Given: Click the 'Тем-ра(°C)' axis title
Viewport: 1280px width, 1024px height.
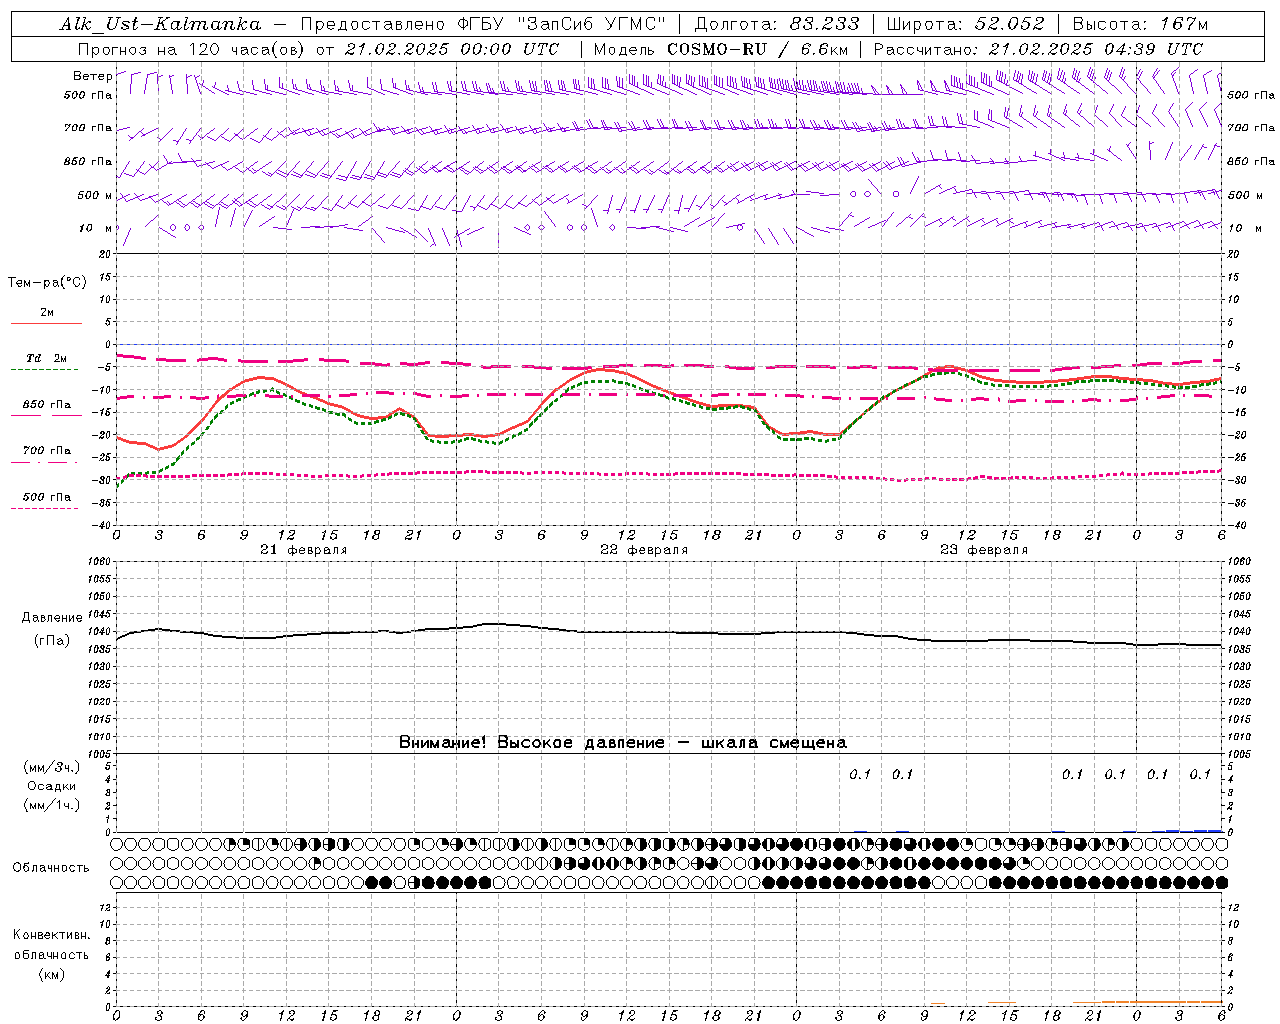Looking at the screenshot, I should coord(47,283).
